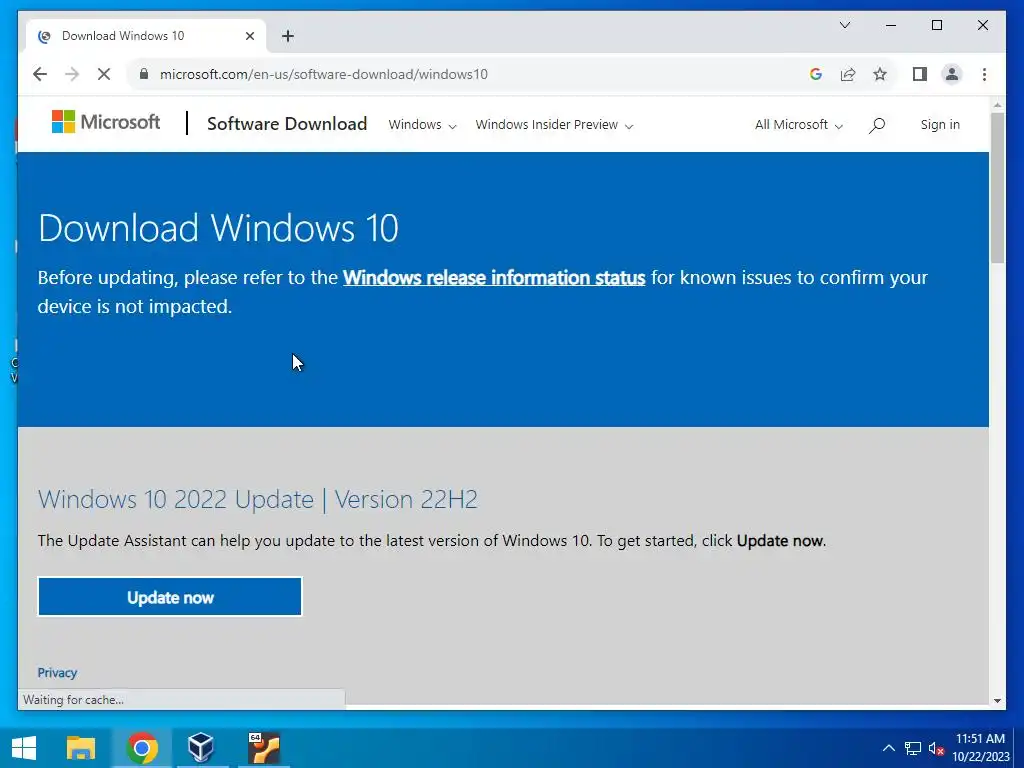Click the address bar URL
This screenshot has width=1024, height=768.
[x=323, y=74]
